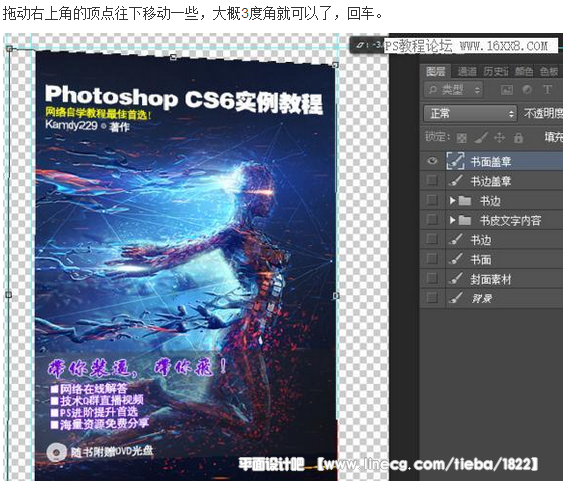Click the folder icon of 书边 group
The height and width of the screenshot is (481, 572).
pos(465,200)
